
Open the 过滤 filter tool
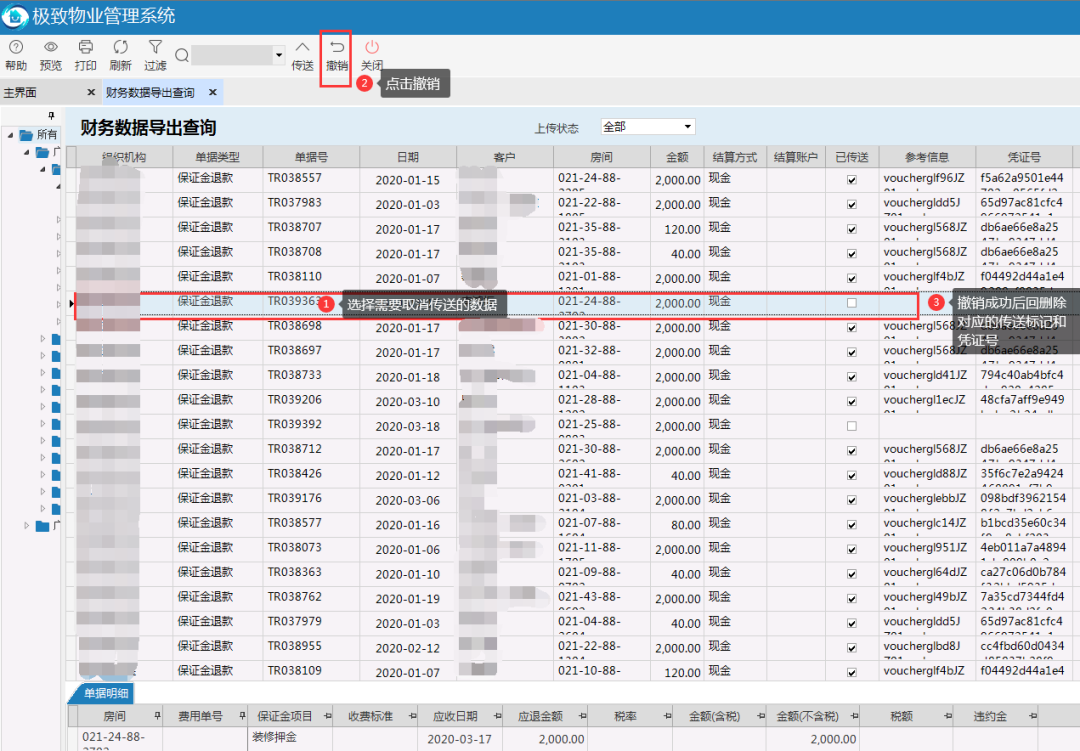click(x=155, y=48)
